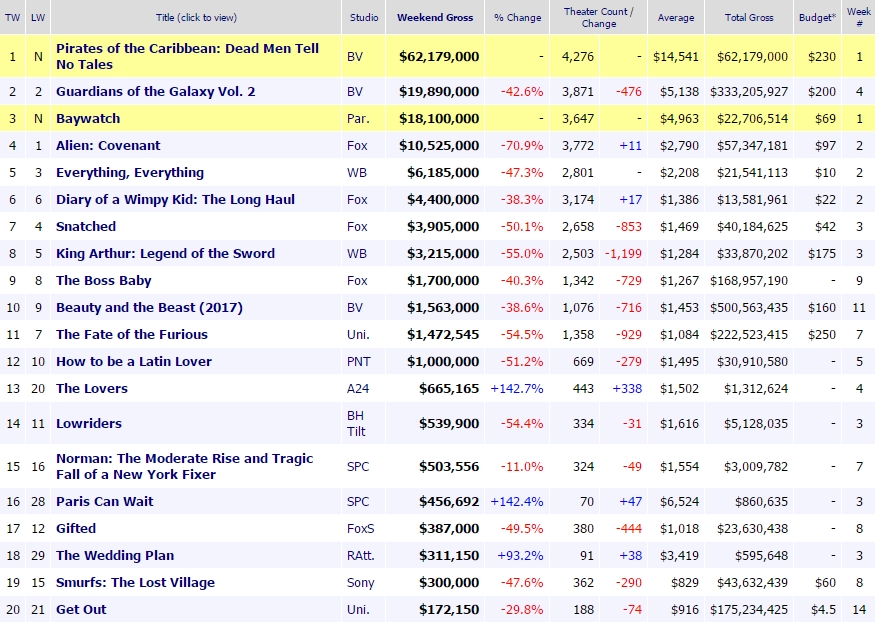Open Beauty and the Beast (2017) link
The height and width of the screenshot is (622, 875).
tap(149, 307)
